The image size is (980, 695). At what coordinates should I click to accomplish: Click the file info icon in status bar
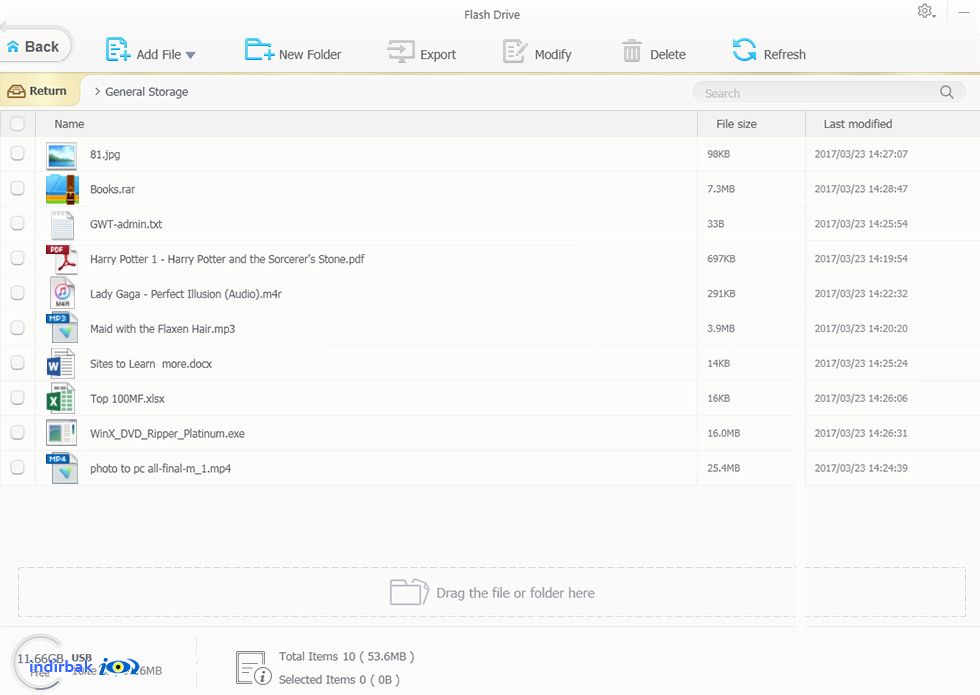[253, 668]
